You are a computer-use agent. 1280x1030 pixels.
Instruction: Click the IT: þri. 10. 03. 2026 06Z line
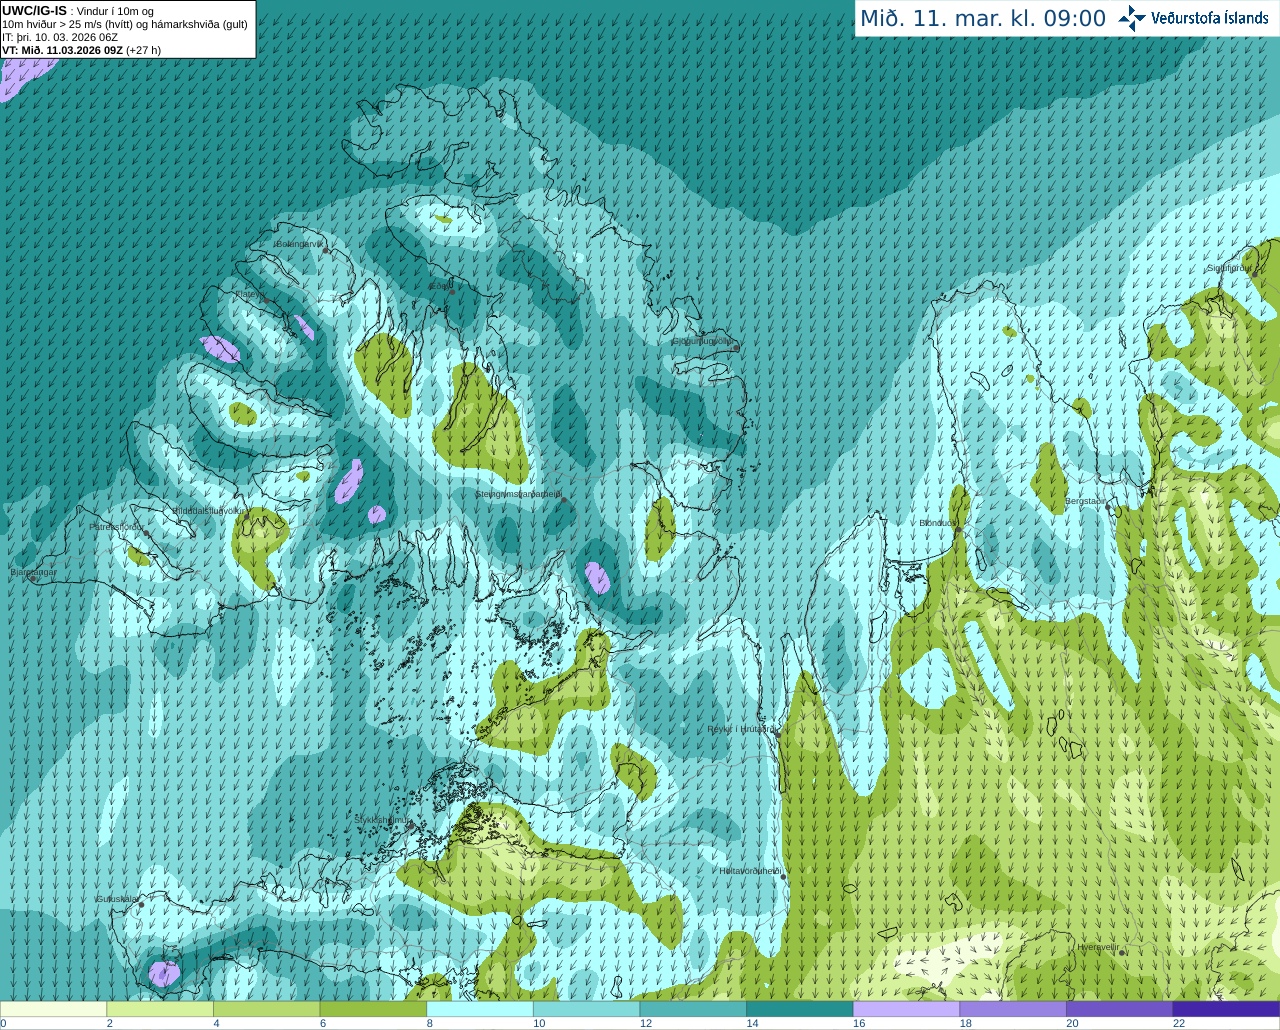(60, 37)
